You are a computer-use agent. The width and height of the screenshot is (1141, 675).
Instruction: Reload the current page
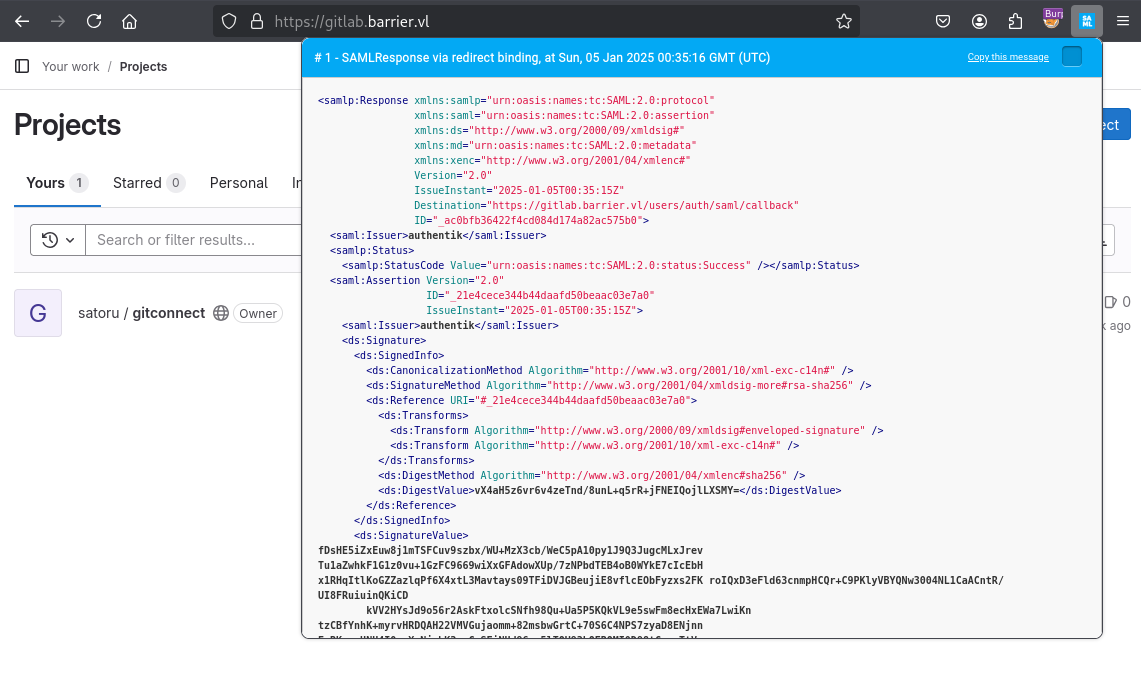tap(94, 22)
